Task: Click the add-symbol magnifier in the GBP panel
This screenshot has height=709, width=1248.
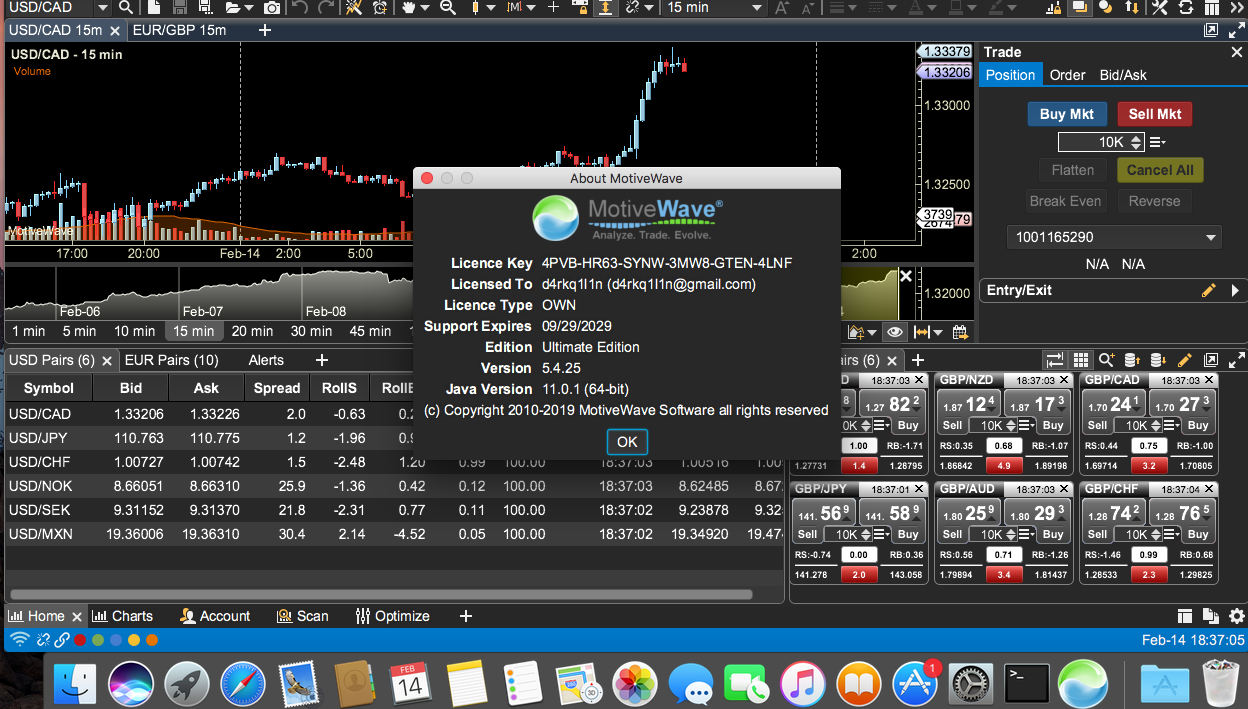Action: coord(1106,360)
